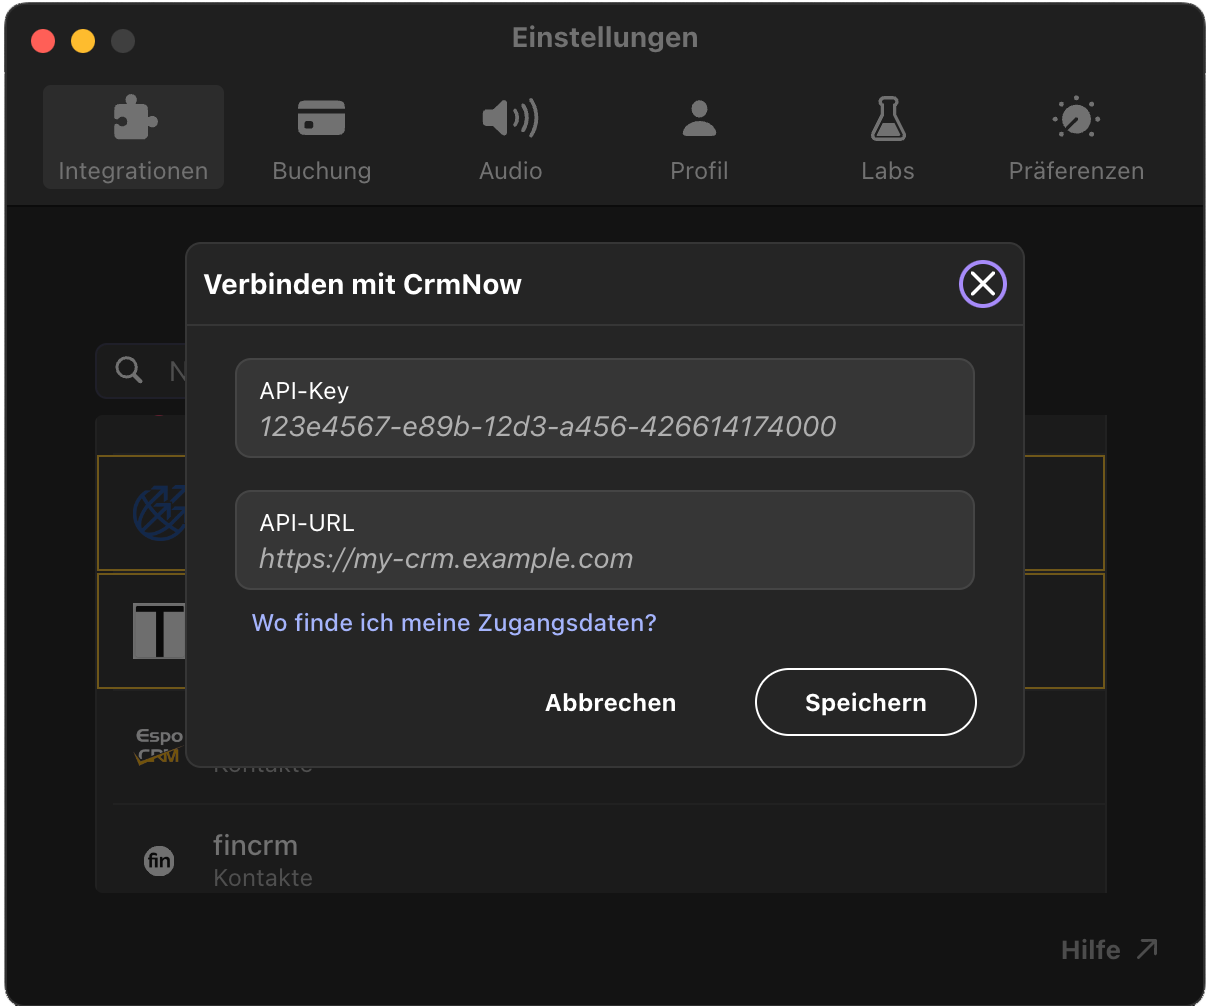Open the Zugangsdaten help link
1211x1006 pixels.
(454, 622)
